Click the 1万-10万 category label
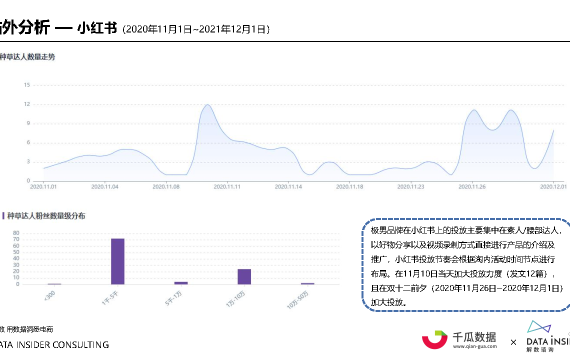Image resolution: width=570 pixels, height=360 pixels. point(236,299)
